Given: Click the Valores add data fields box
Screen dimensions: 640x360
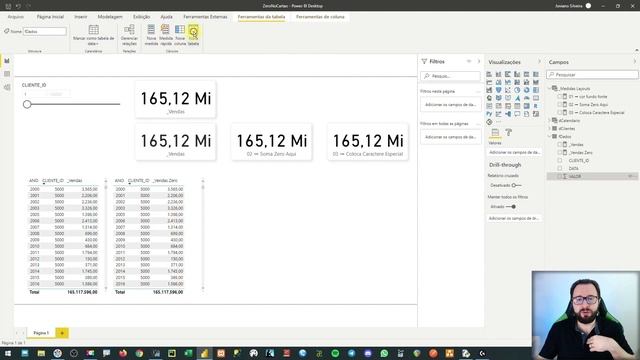Looking at the screenshot, I should 514,152.
